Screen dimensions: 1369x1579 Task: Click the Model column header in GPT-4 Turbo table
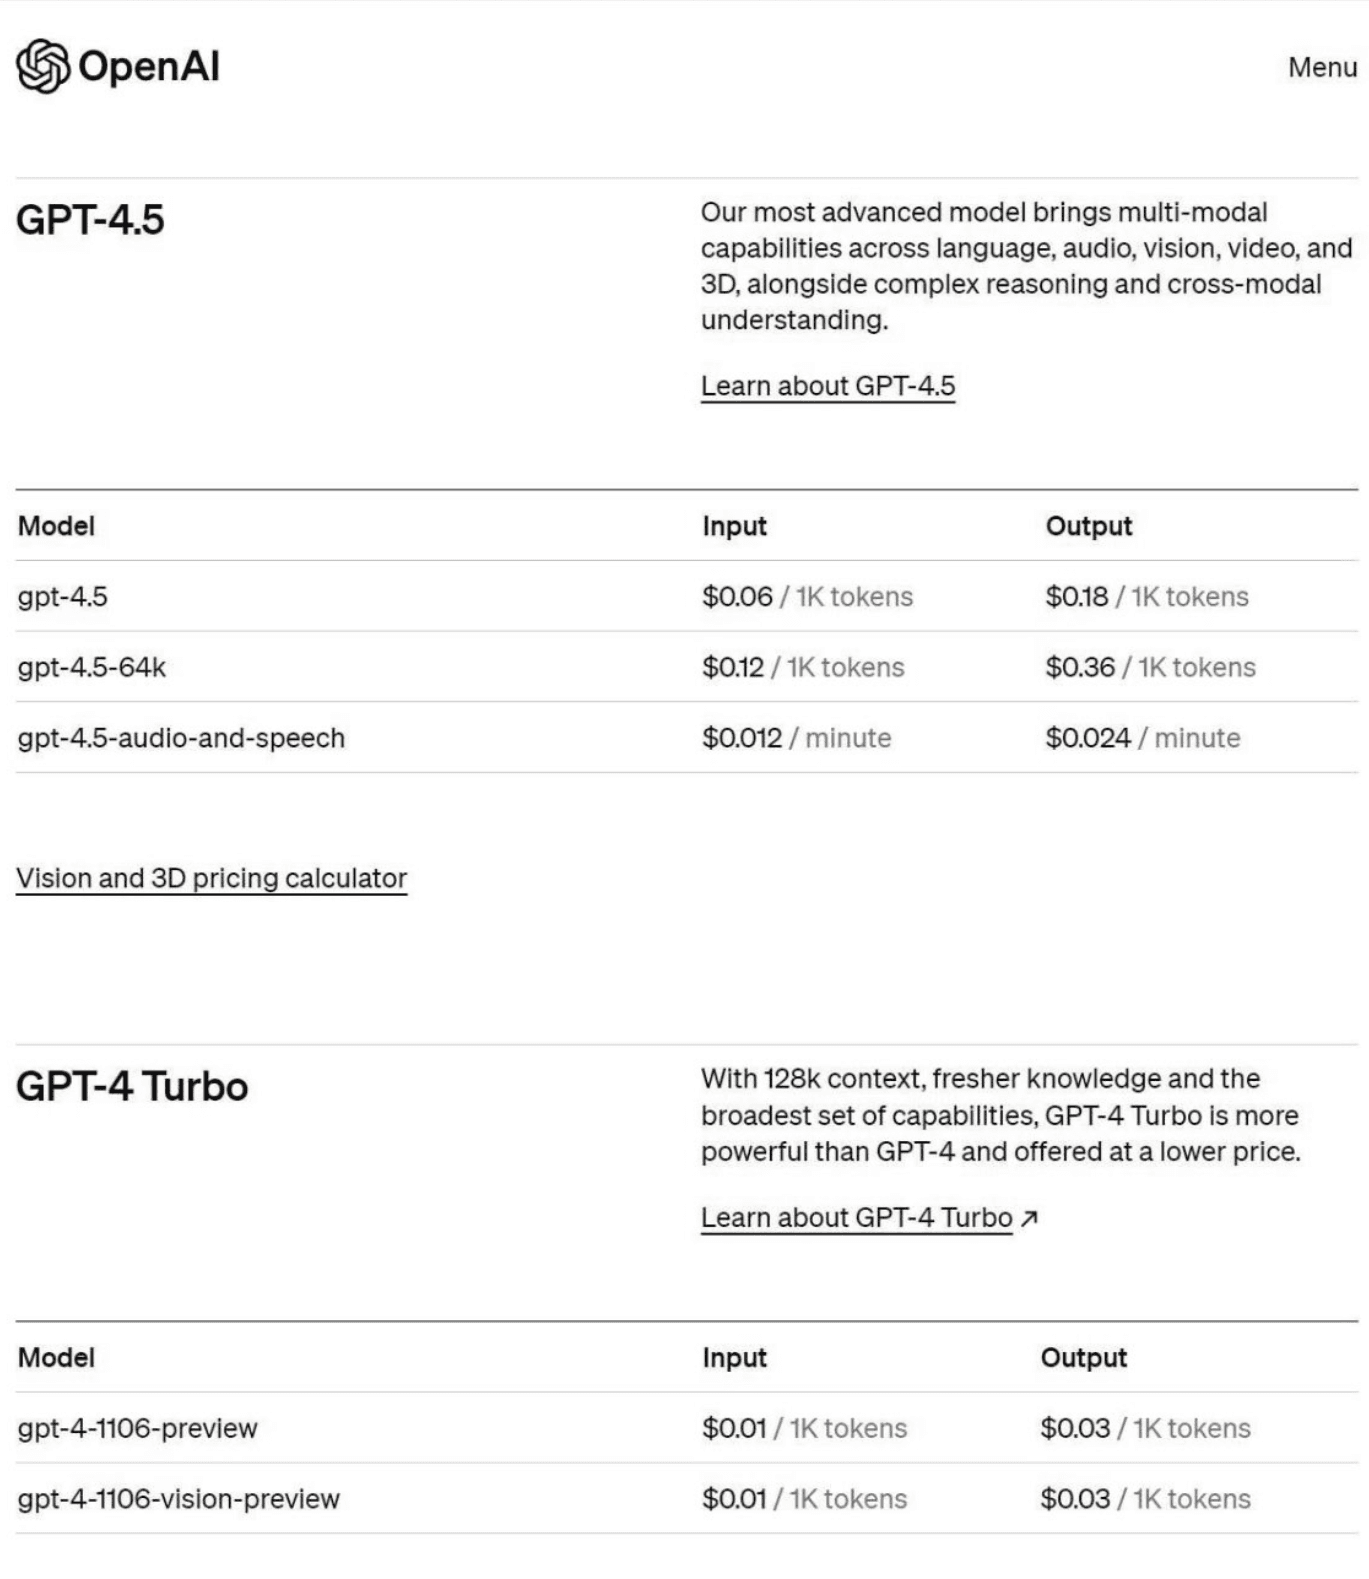coord(56,1358)
